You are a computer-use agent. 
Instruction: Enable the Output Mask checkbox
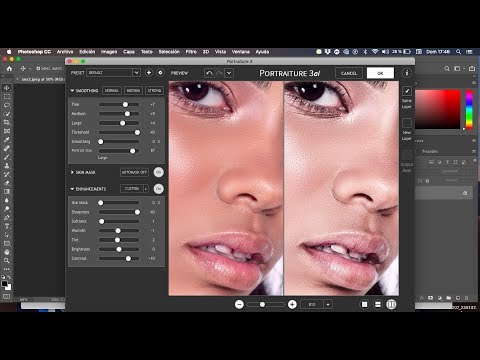pos(407,155)
